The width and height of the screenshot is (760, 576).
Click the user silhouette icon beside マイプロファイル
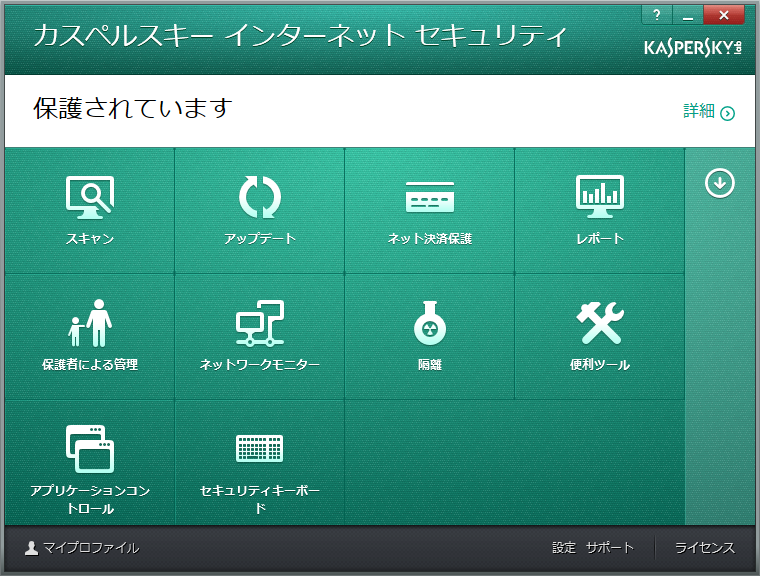[32, 548]
